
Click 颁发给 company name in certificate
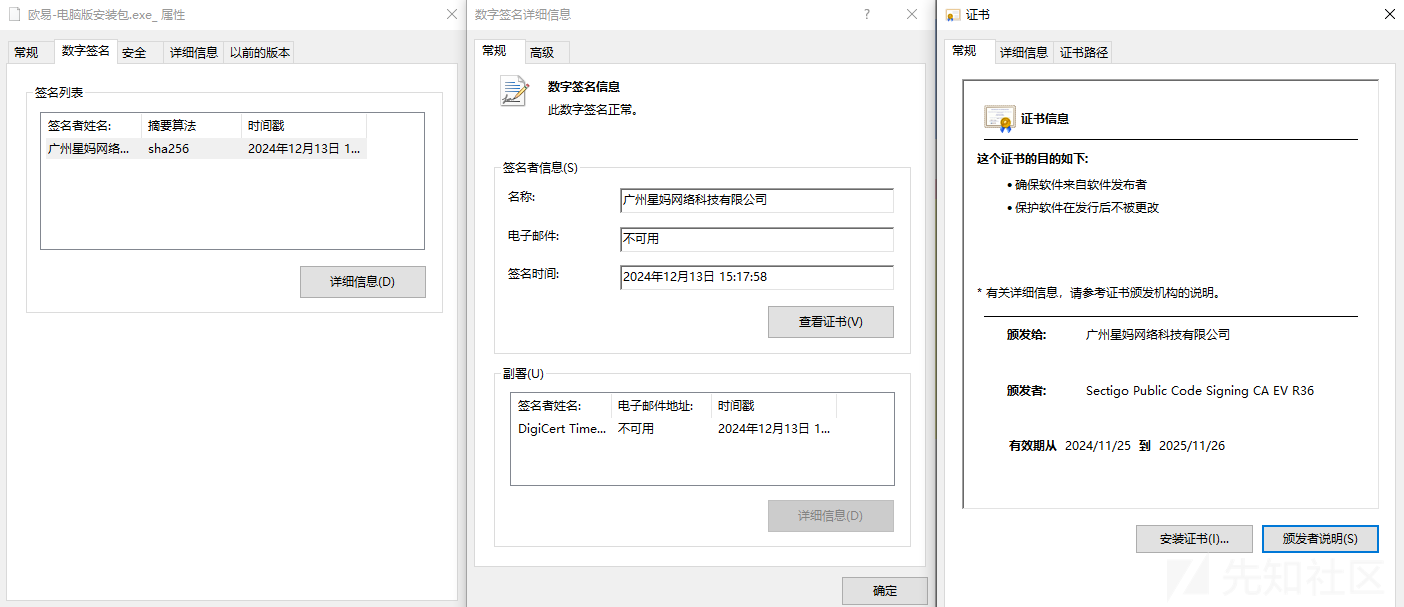[1158, 335]
